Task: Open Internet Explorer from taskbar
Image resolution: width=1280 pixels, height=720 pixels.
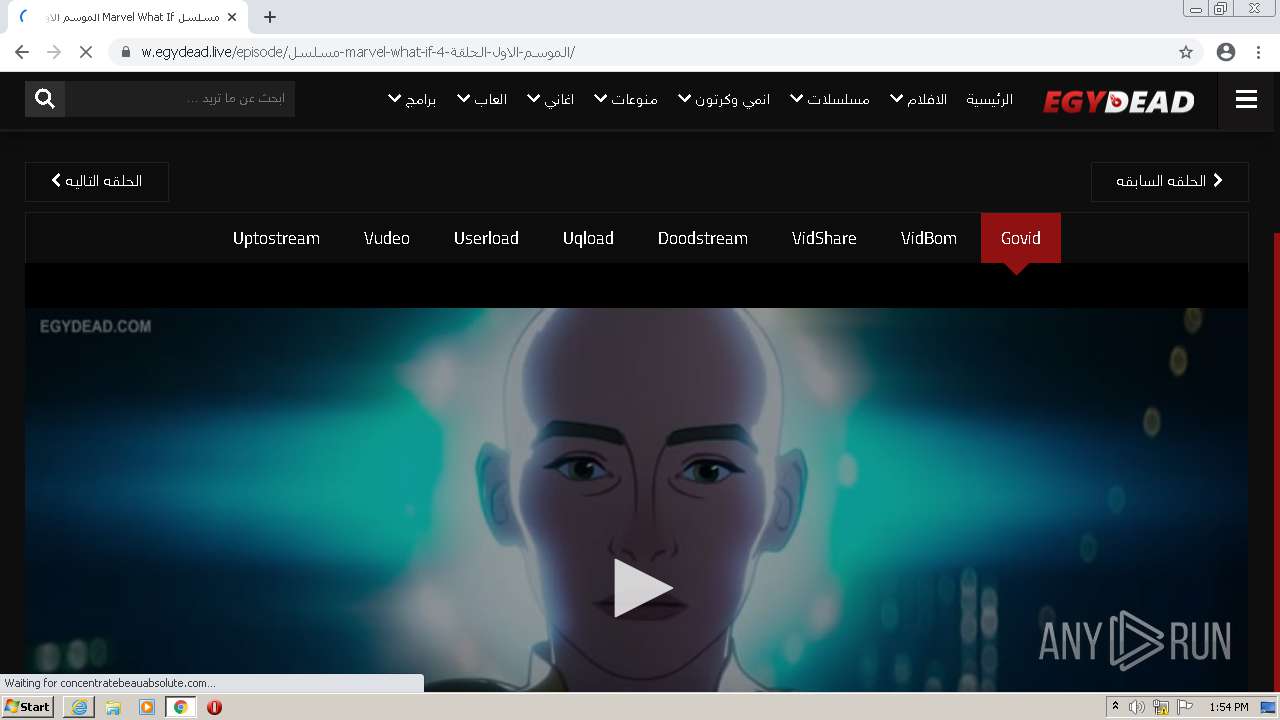Action: coord(79,707)
